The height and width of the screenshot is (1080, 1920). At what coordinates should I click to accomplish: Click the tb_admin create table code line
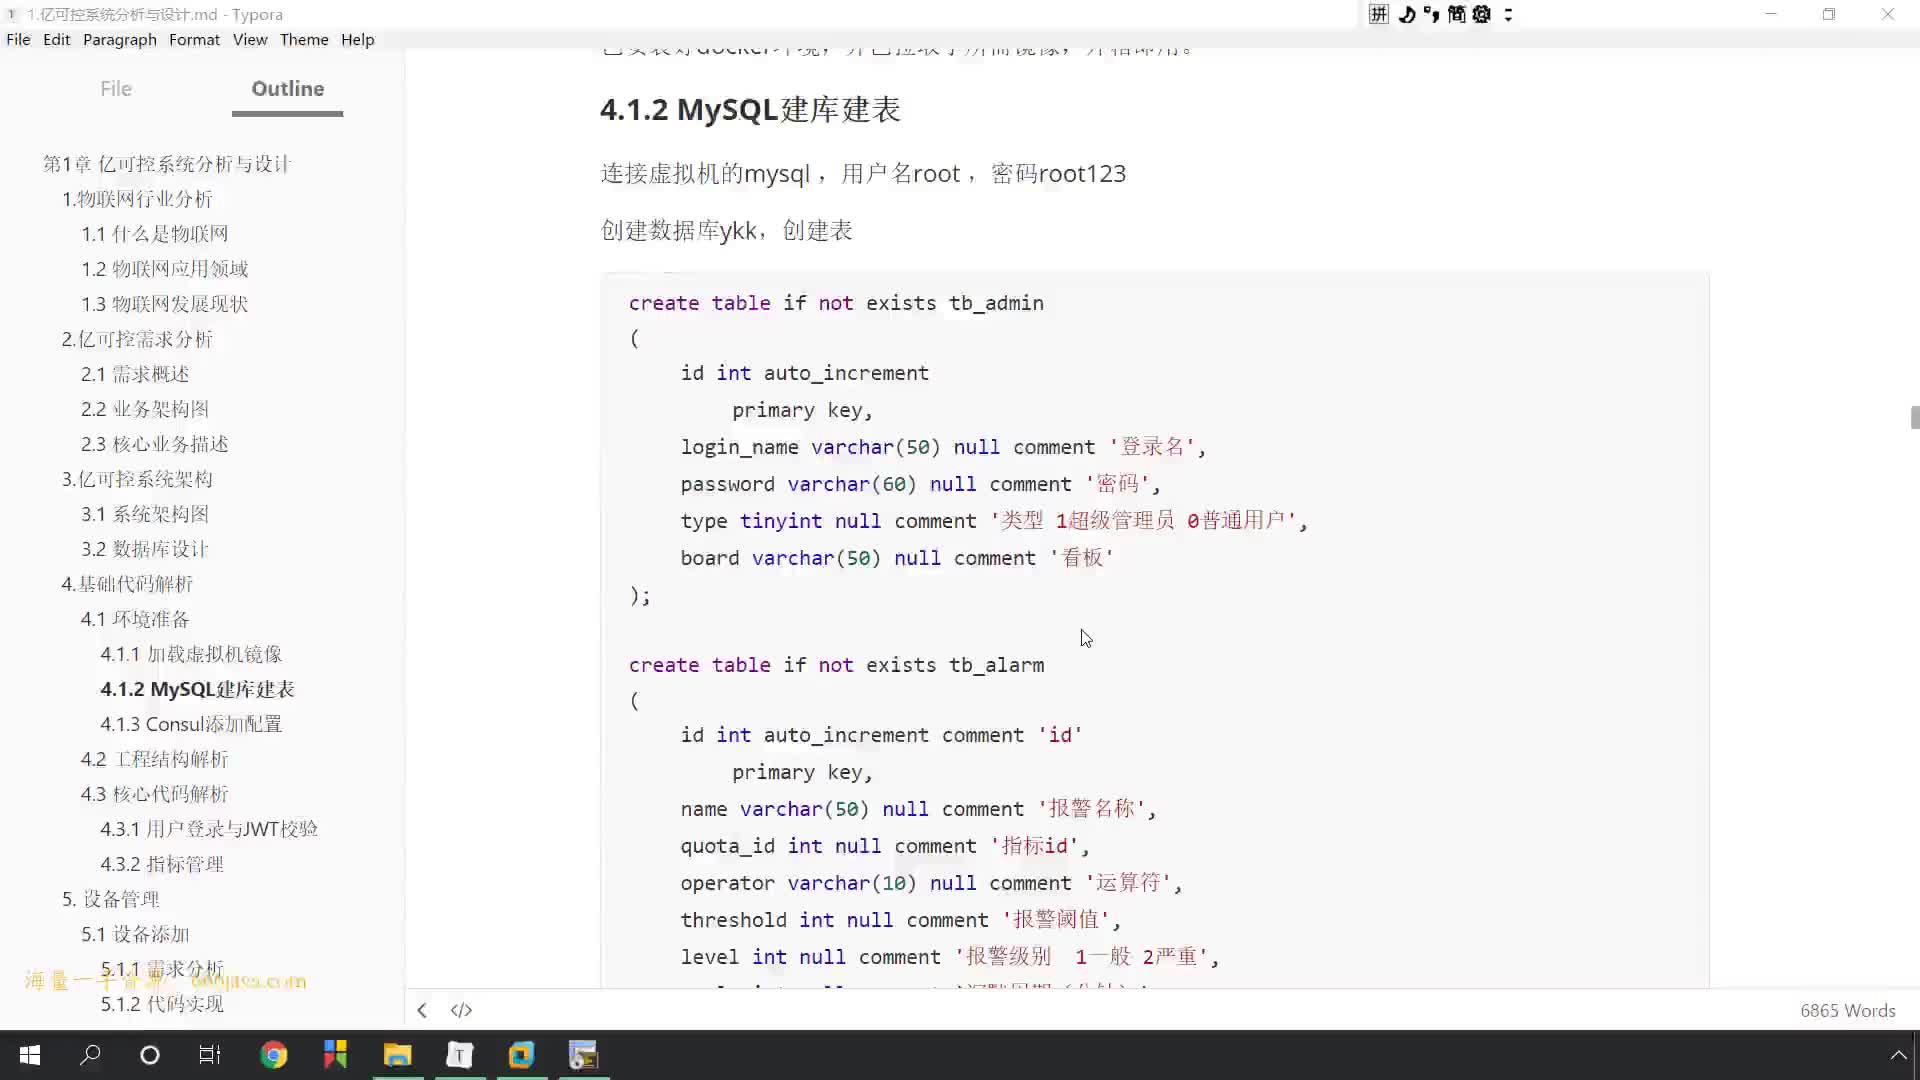[836, 303]
